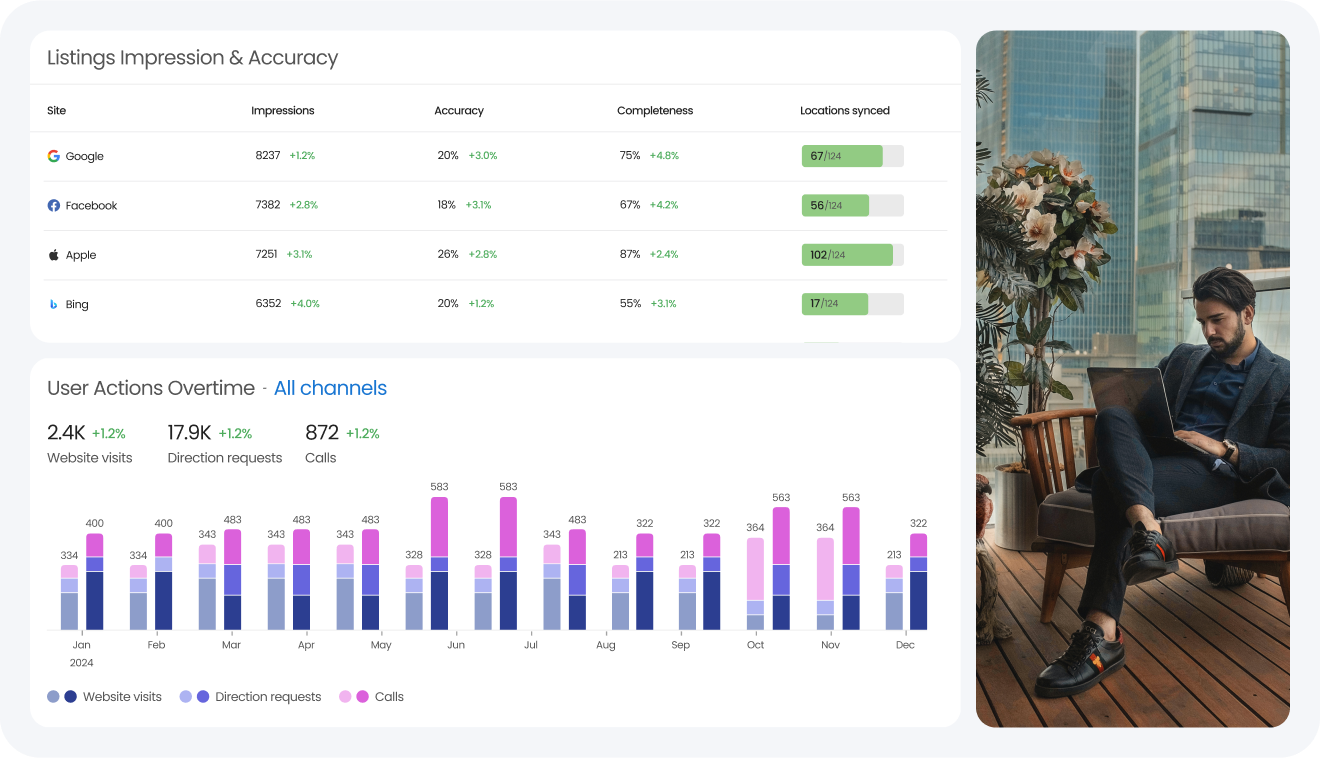
Task: Open the All channels filter link
Action: 330,388
